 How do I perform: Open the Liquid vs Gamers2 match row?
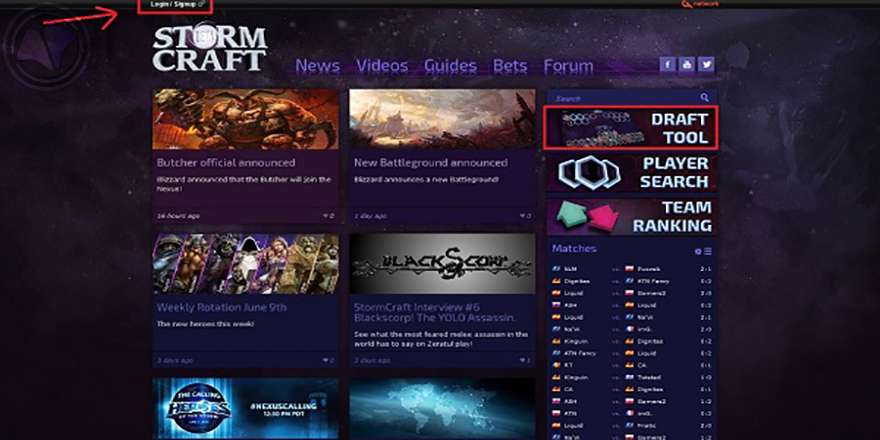[x=632, y=293]
